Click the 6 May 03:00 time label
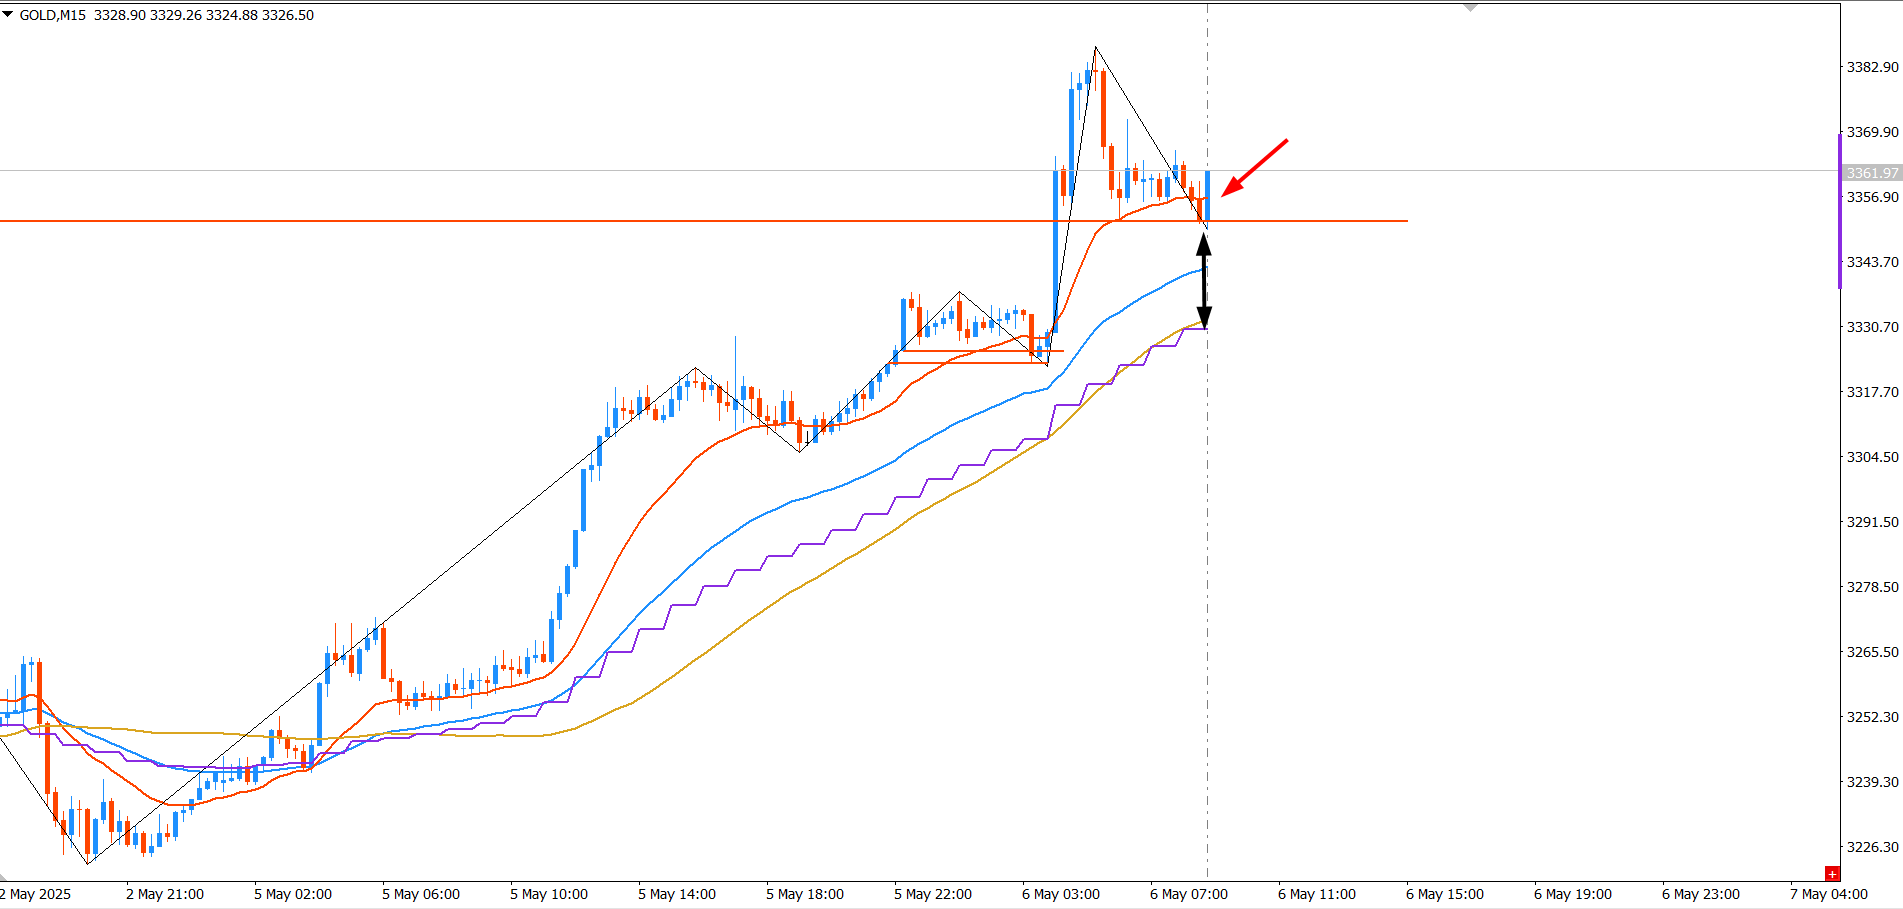 click(x=1061, y=894)
